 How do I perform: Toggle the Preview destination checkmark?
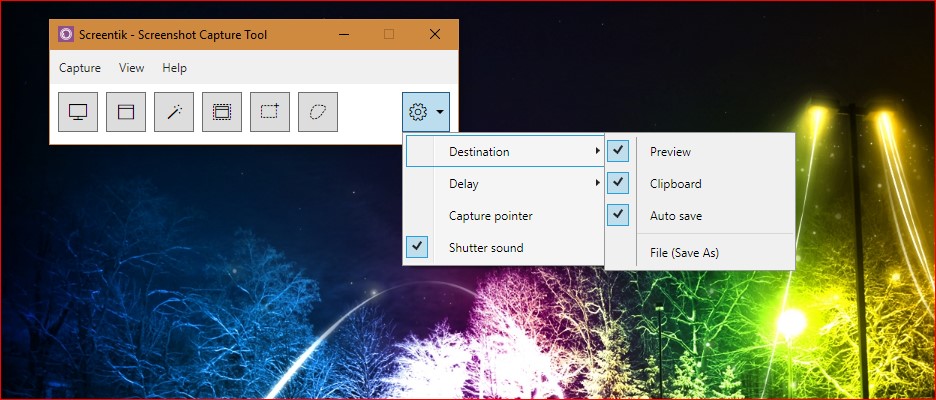[618, 152]
